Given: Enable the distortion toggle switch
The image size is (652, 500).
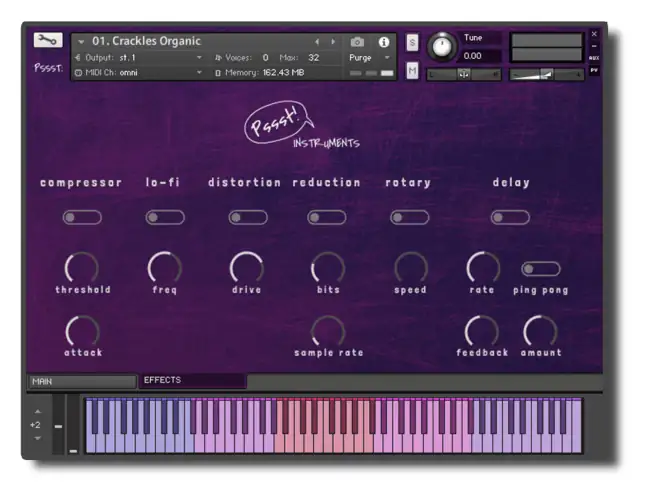Looking at the screenshot, I should click(248, 218).
